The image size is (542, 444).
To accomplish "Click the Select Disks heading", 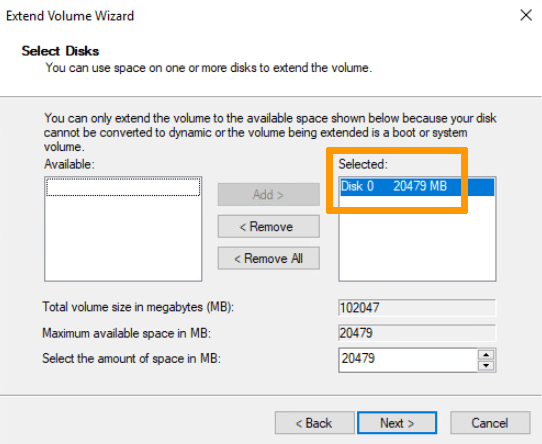I will 60,51.
